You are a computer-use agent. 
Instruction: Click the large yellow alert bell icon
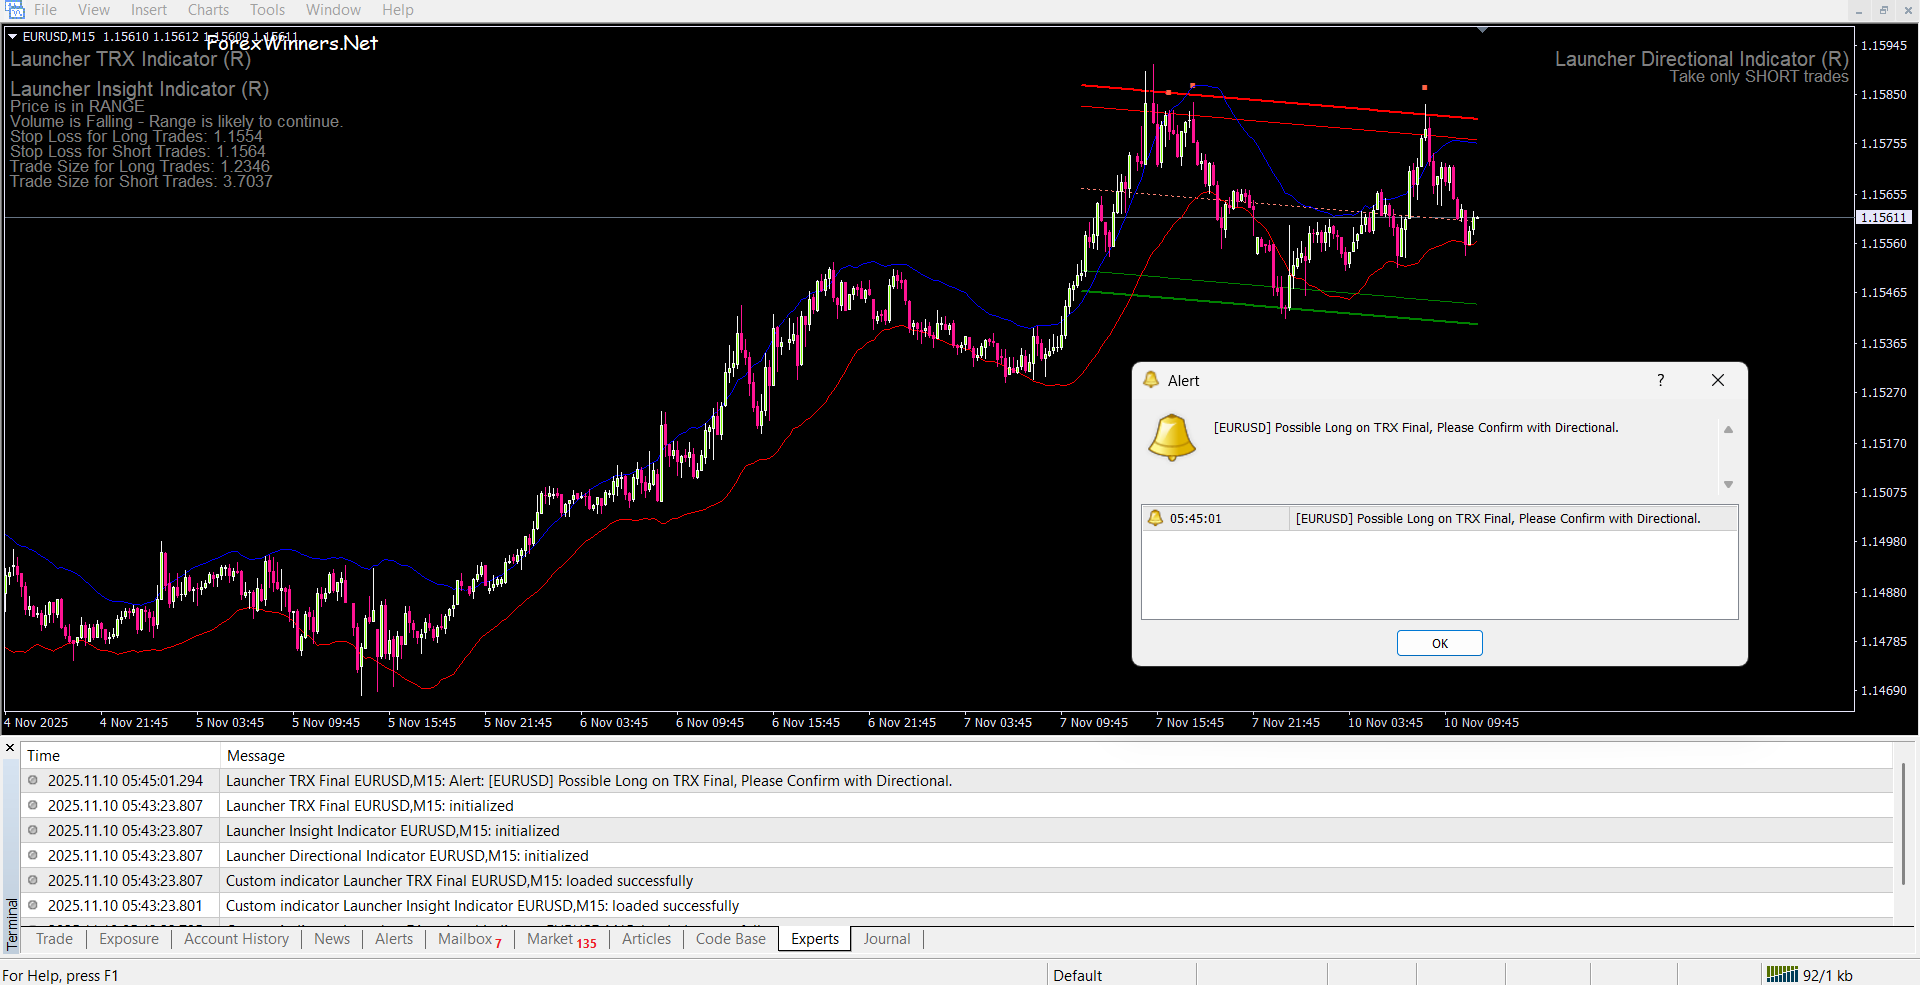click(x=1171, y=437)
